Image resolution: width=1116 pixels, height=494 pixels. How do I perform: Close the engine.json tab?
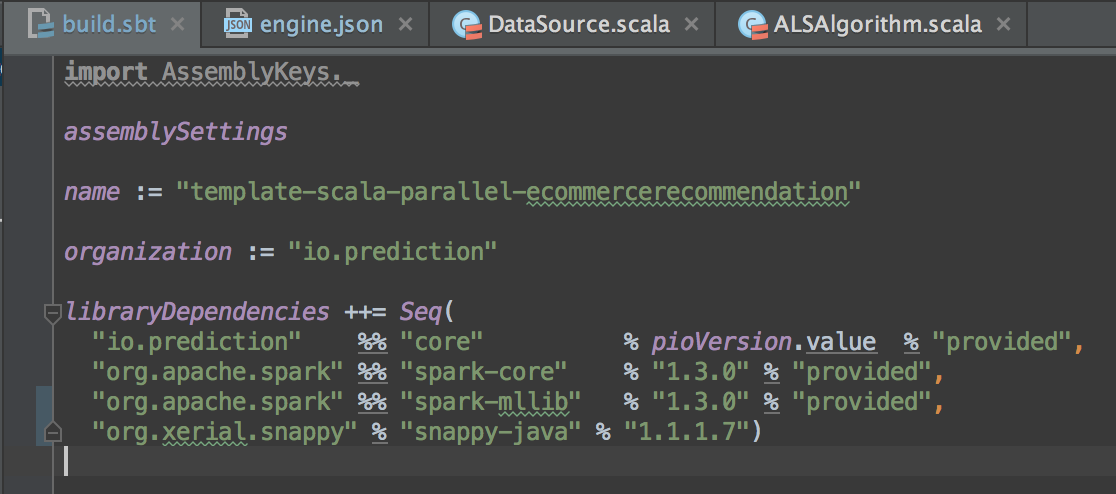[x=406, y=24]
